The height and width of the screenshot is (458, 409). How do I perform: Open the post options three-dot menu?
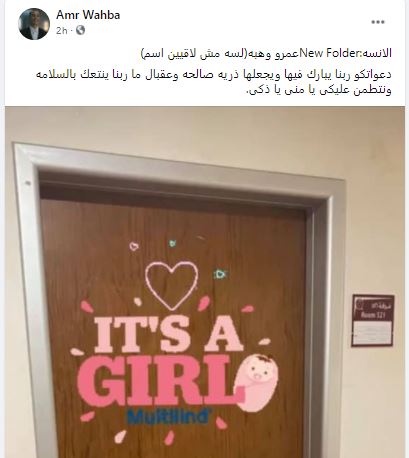[x=378, y=22]
